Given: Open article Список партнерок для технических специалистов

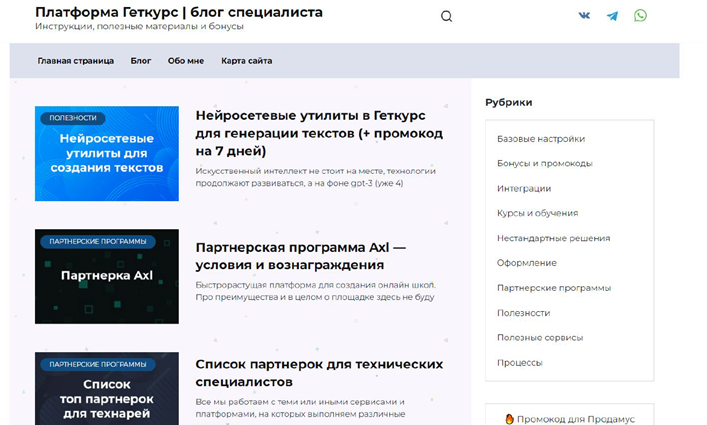Looking at the screenshot, I should (x=319, y=373).
